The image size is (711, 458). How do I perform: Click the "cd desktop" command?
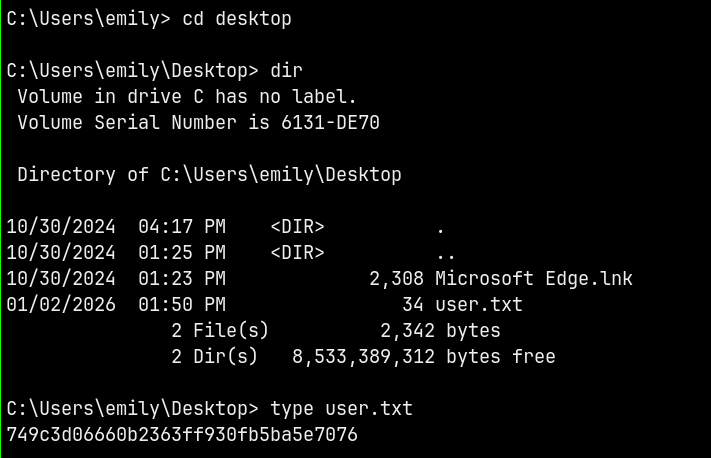[x=237, y=19]
